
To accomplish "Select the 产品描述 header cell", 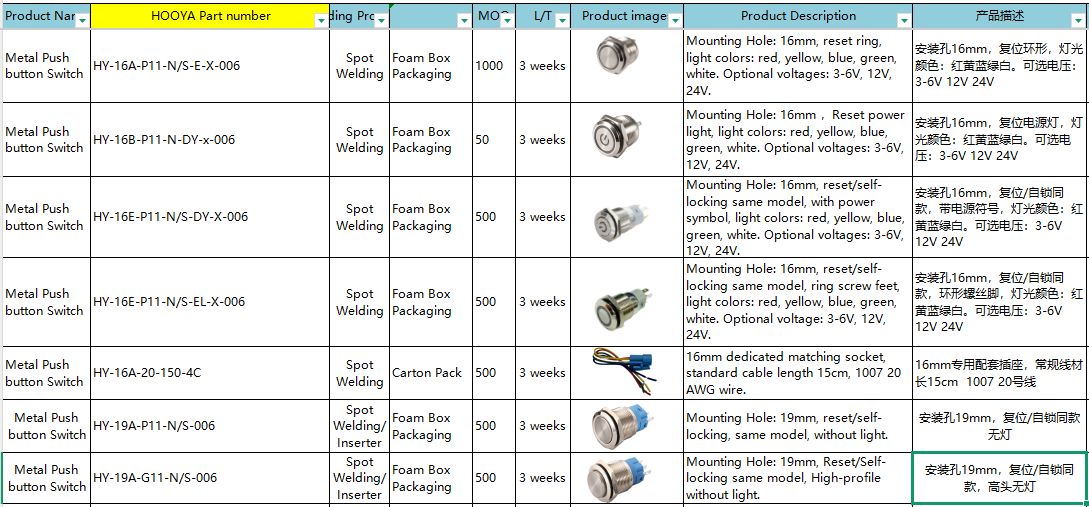I will tap(1000, 16).
